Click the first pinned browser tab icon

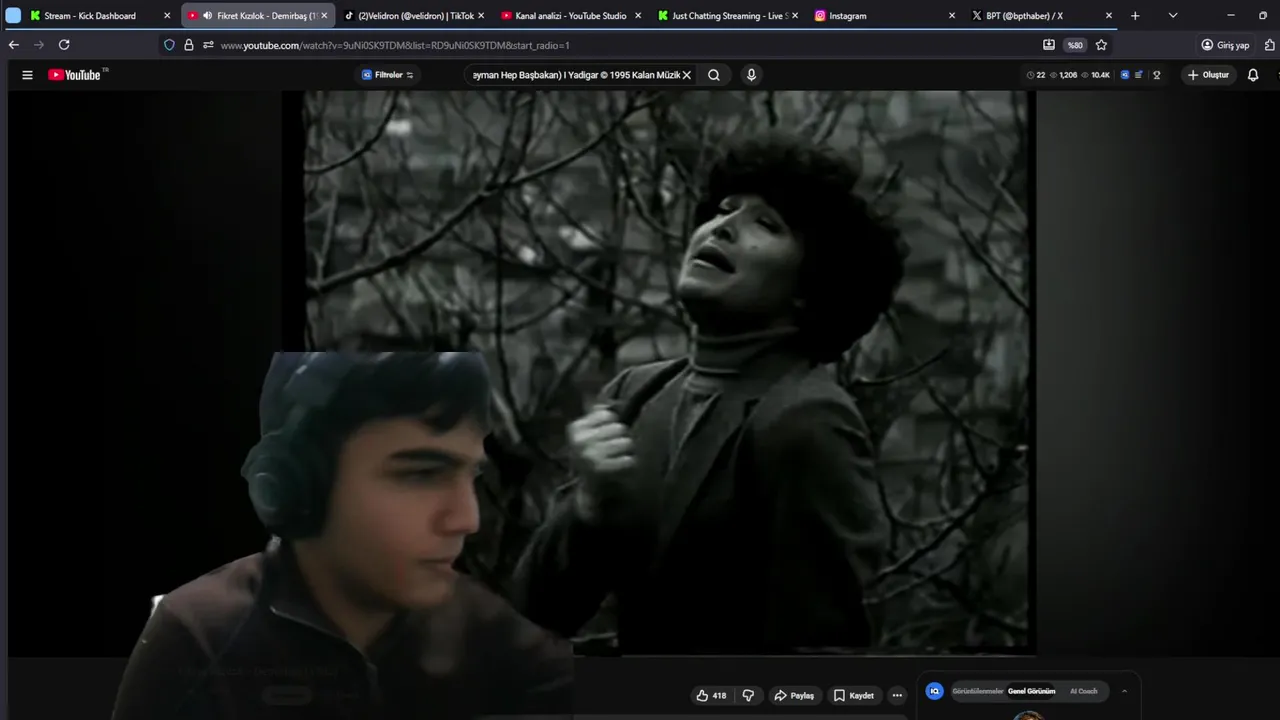point(13,16)
